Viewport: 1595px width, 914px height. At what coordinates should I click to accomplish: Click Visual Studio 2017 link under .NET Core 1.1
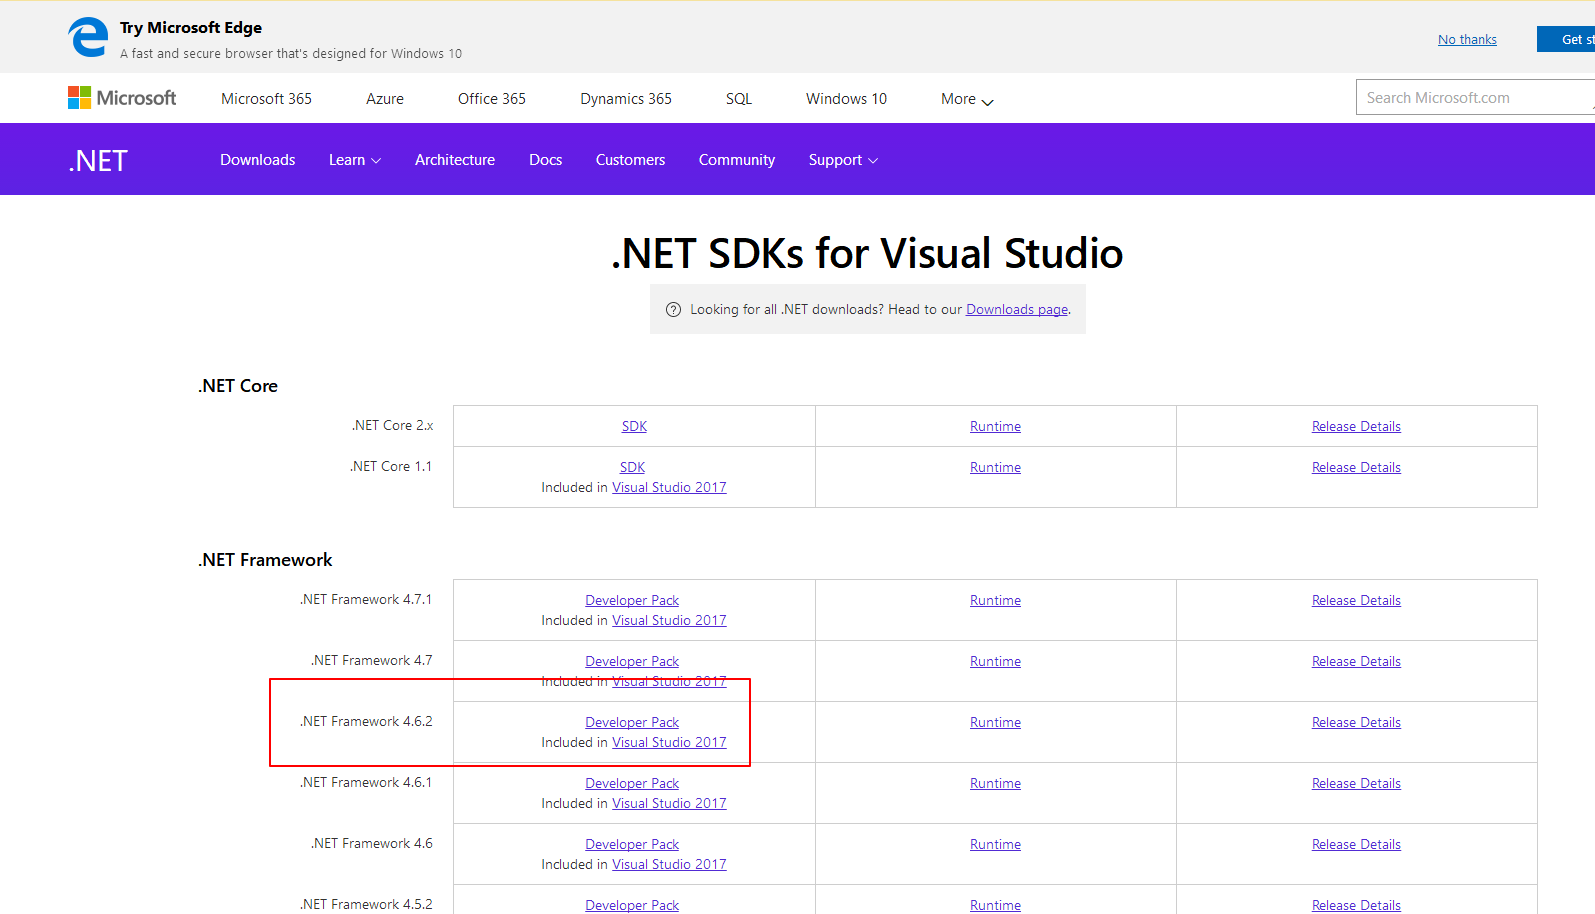click(x=669, y=488)
